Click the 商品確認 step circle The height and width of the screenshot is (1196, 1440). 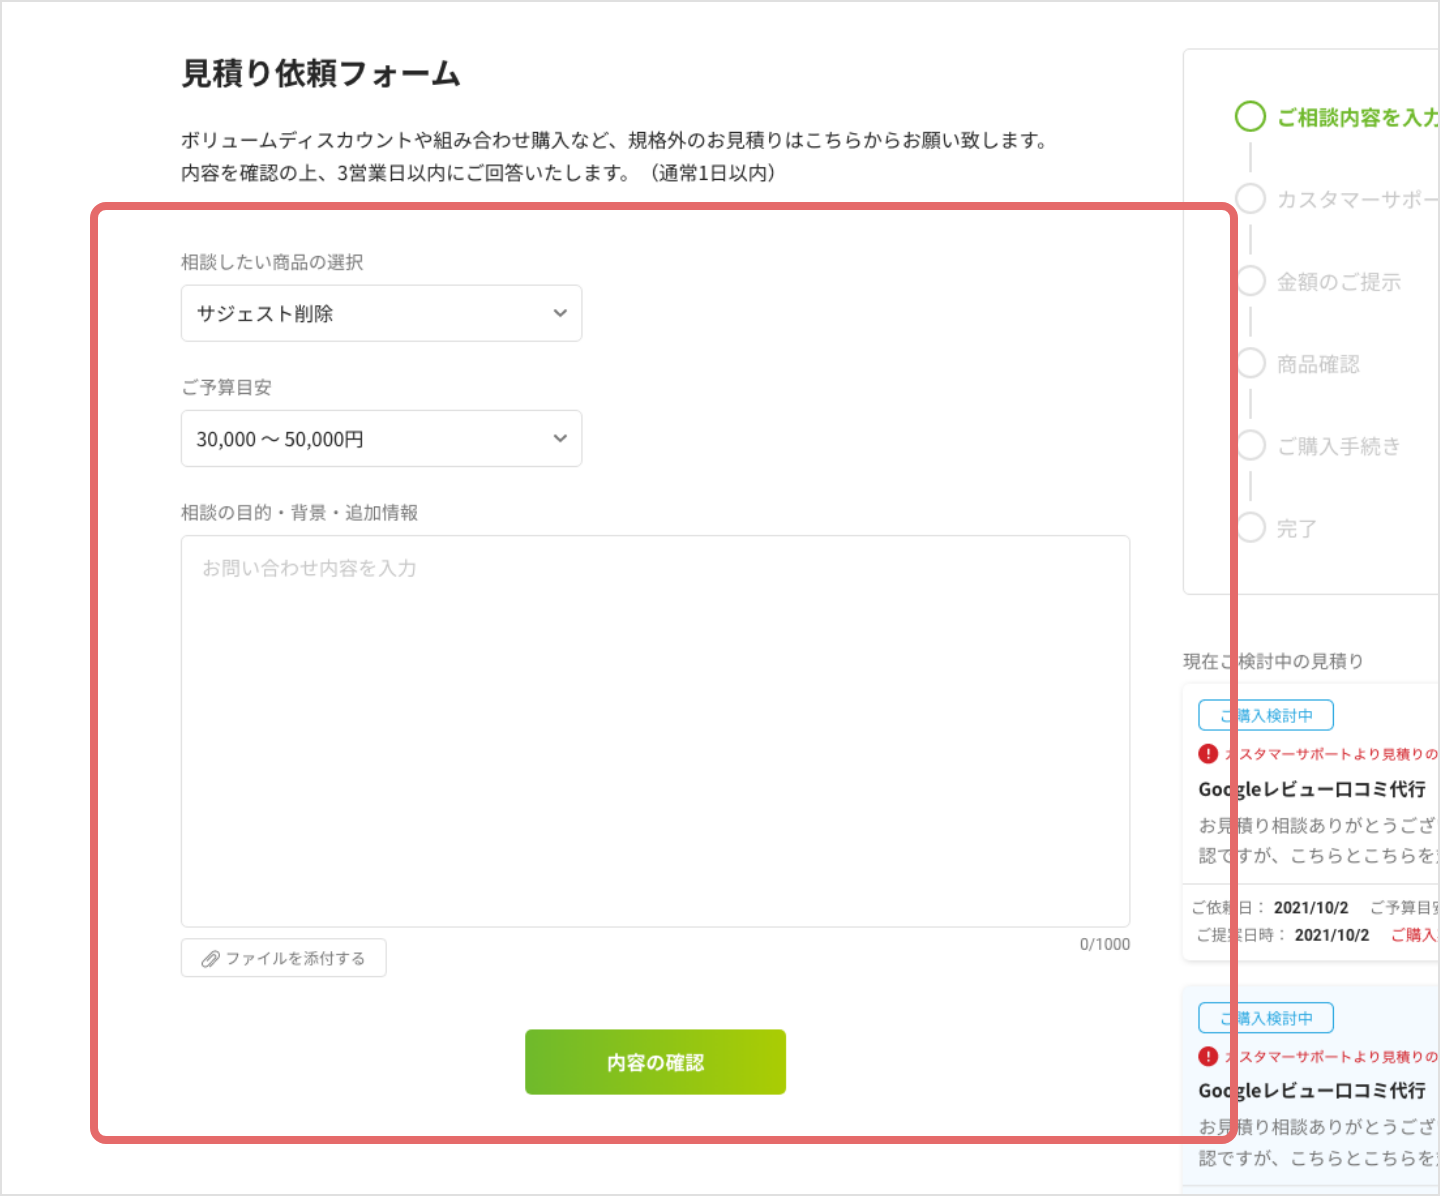point(1250,363)
